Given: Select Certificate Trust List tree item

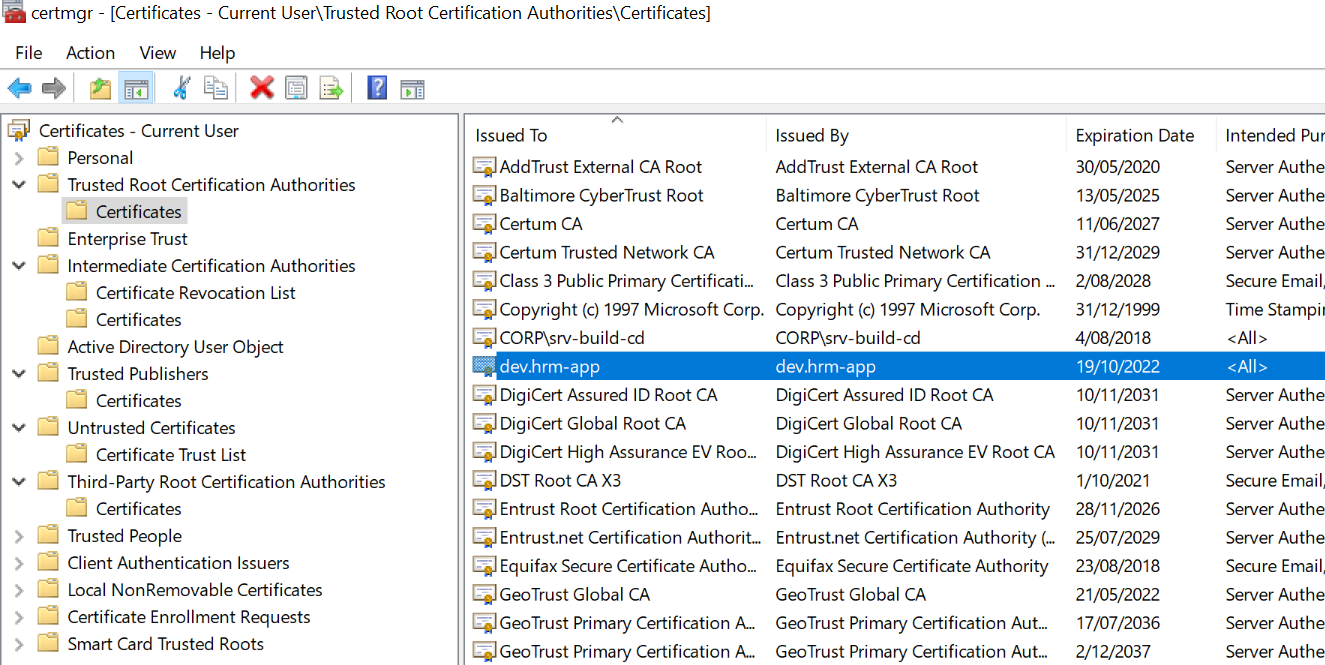Looking at the screenshot, I should (170, 455).
